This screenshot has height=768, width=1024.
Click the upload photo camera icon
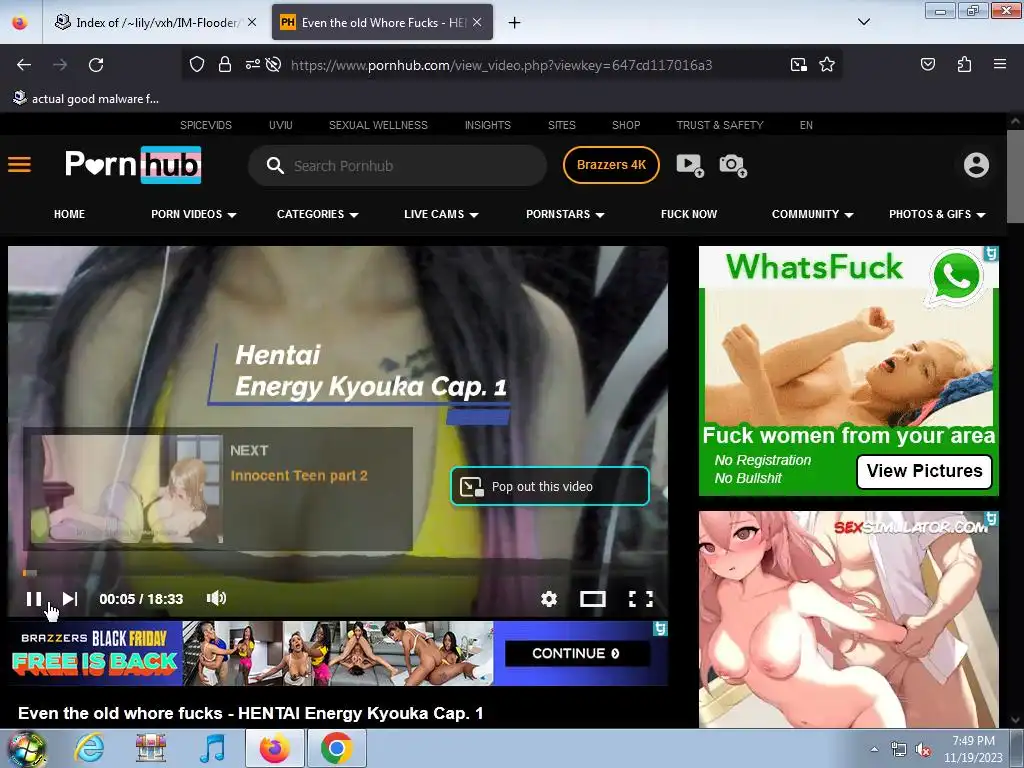[733, 165]
